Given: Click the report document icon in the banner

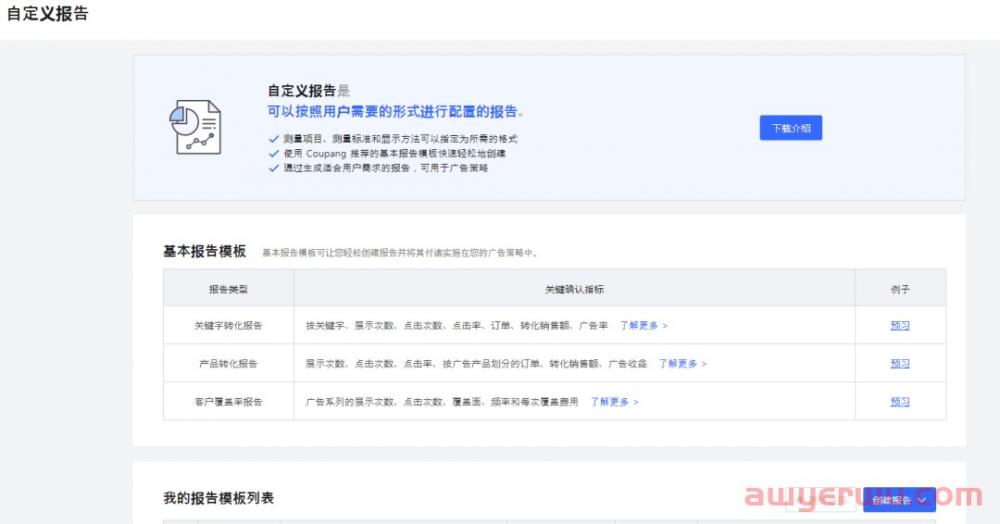Looking at the screenshot, I should point(195,127).
